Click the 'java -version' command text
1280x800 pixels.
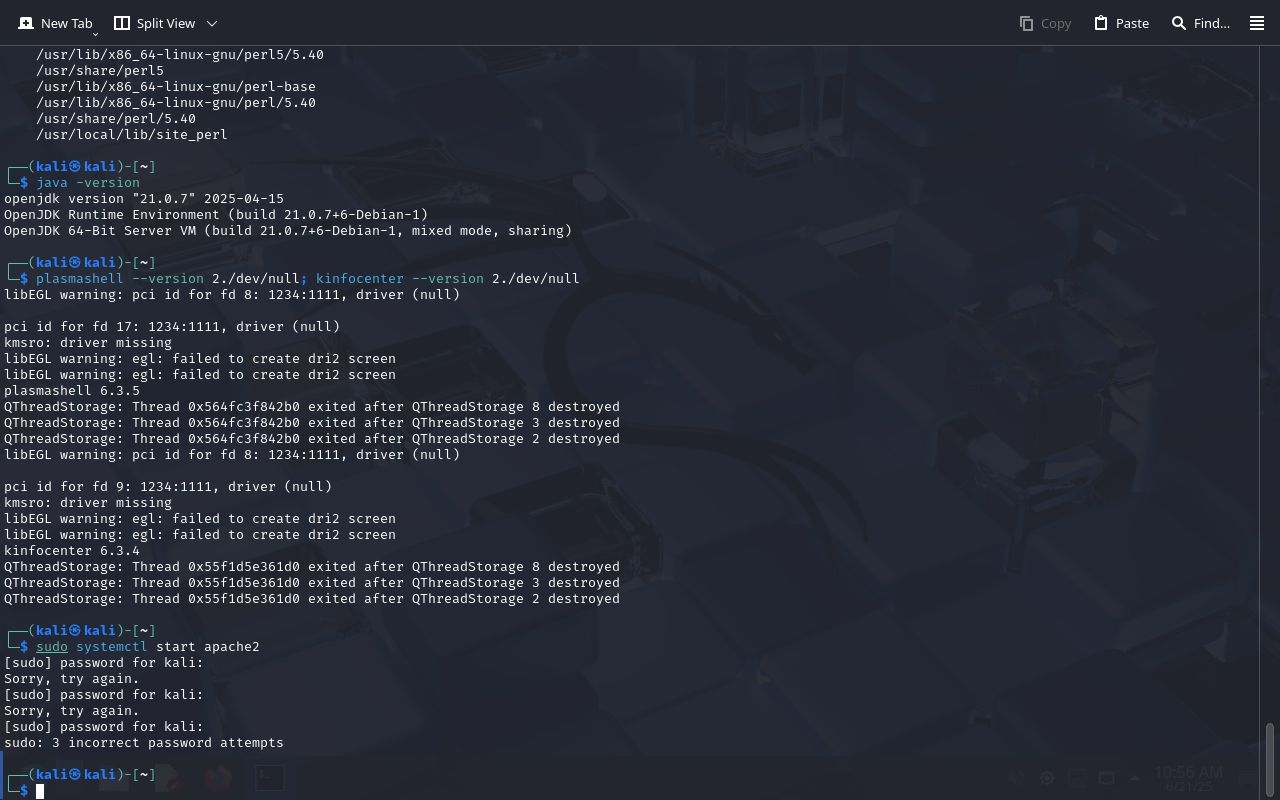point(88,183)
